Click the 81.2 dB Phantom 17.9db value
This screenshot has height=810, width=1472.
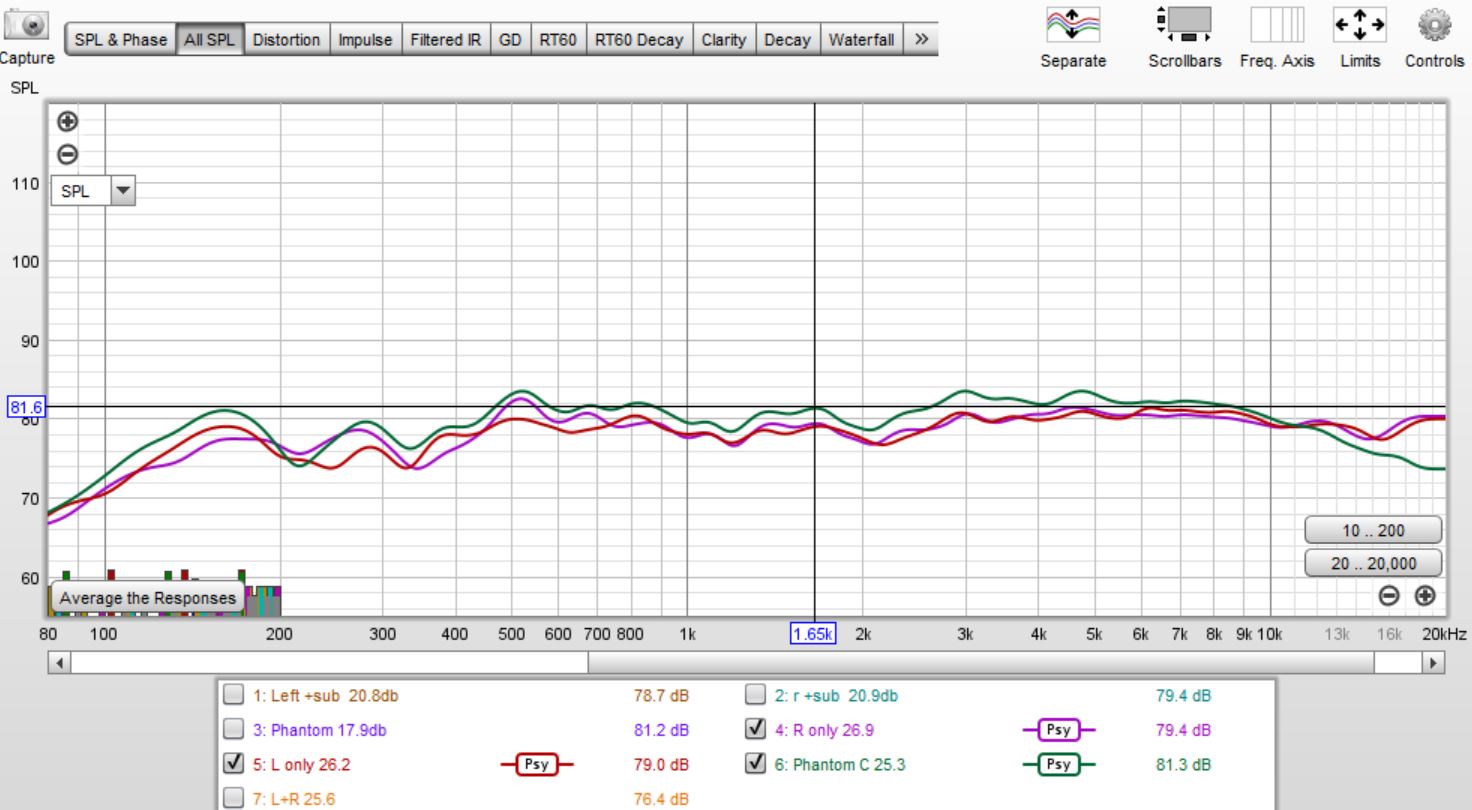coord(661,730)
